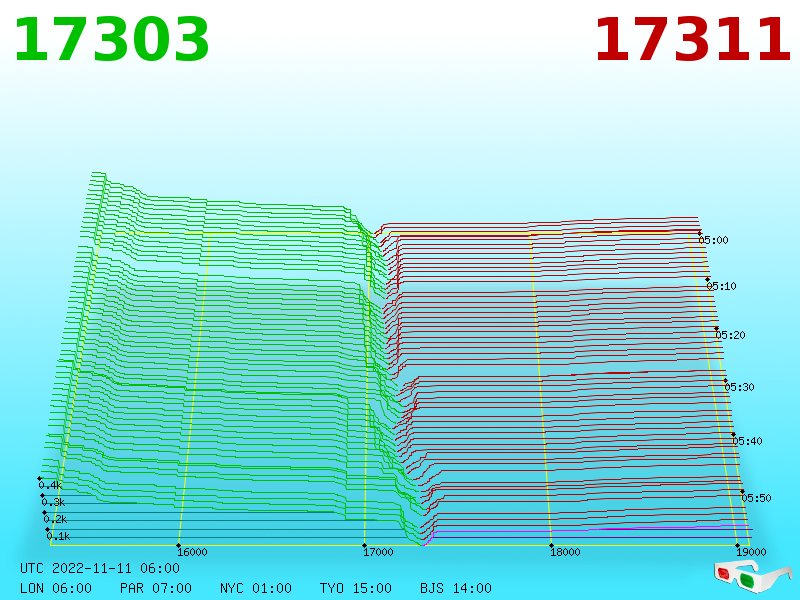Click the 18000 price axis label
Image resolution: width=800 pixels, height=600 pixels.
click(x=565, y=552)
